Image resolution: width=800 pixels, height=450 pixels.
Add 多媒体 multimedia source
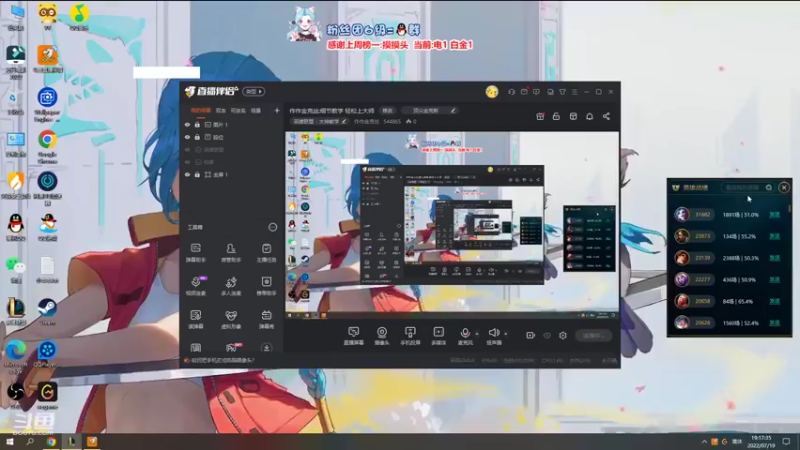coord(438,336)
